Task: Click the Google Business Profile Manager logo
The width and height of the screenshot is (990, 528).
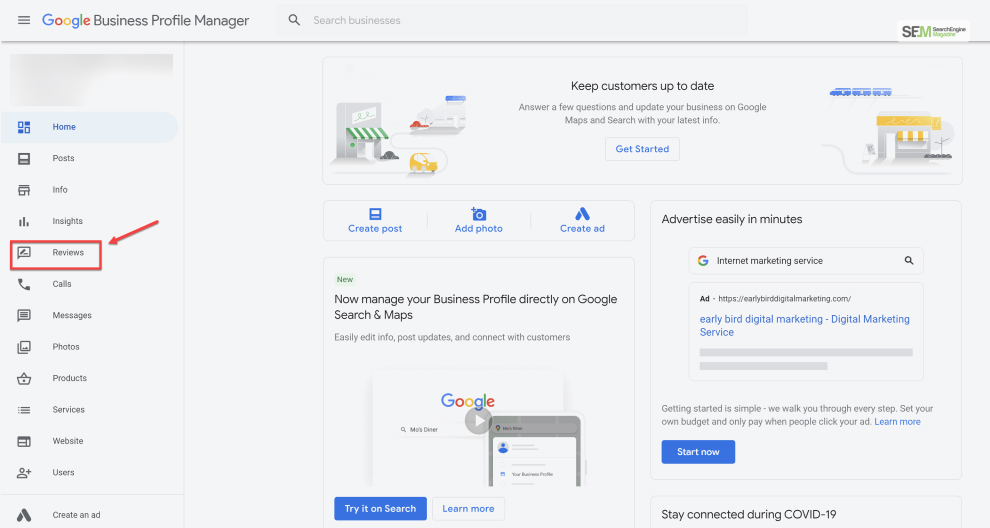Action: (x=146, y=20)
